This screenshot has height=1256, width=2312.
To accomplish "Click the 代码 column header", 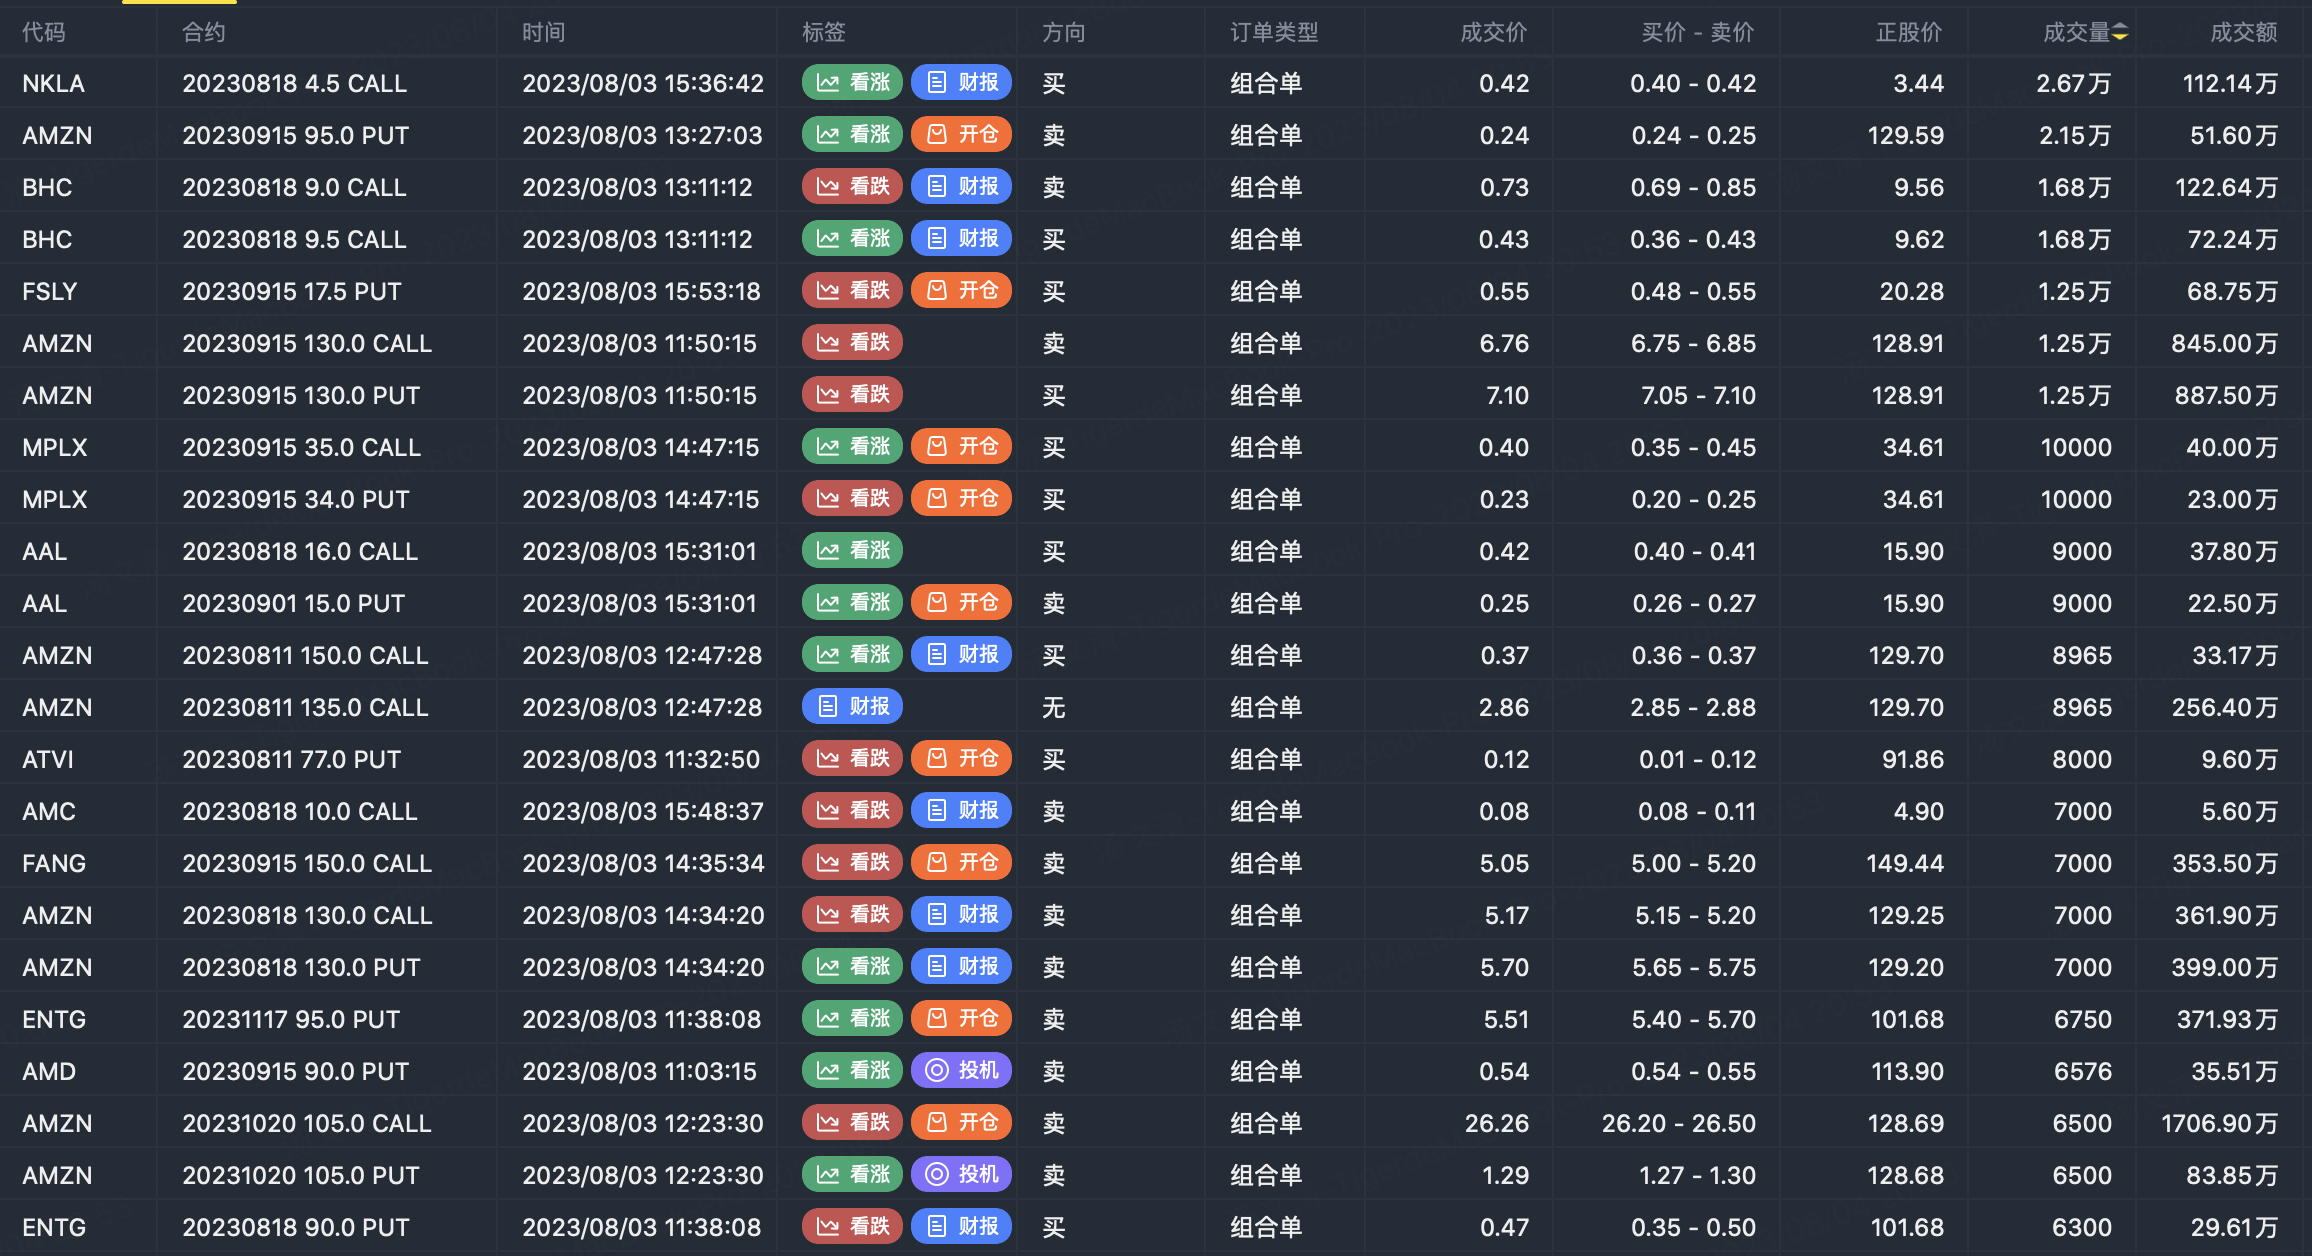I will (44, 33).
